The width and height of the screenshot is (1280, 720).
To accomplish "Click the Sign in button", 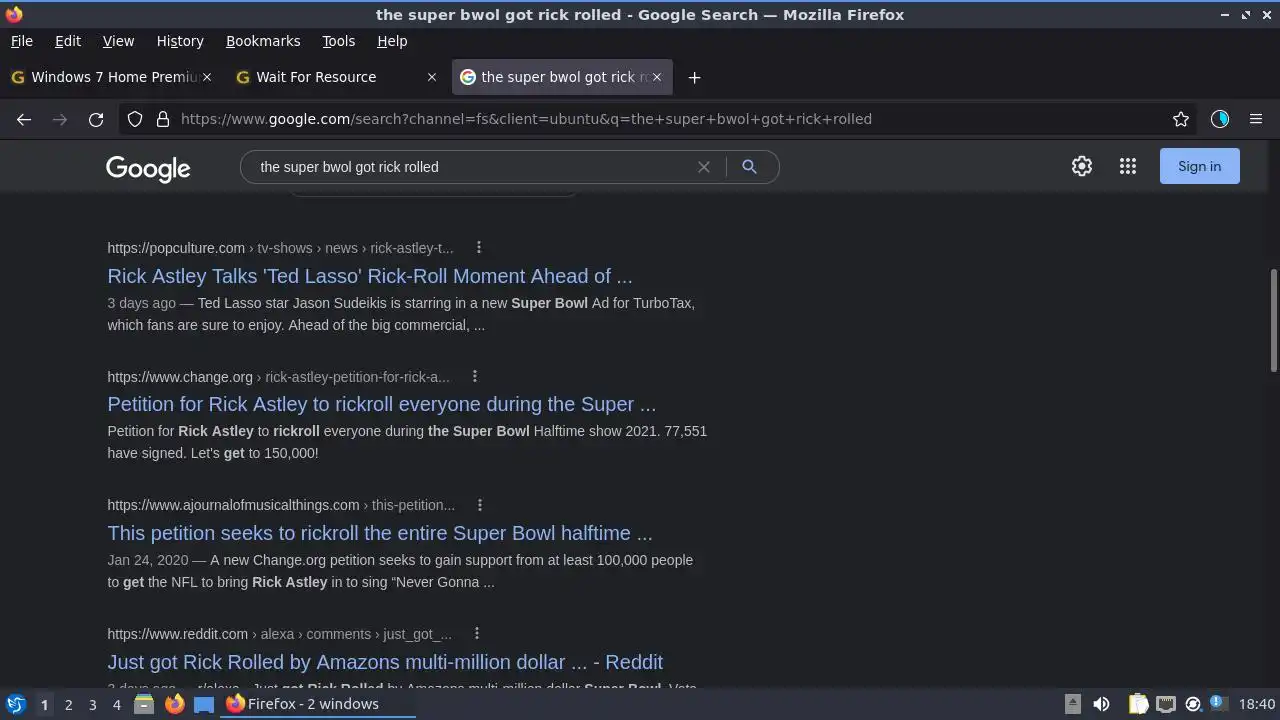I will [1199, 166].
